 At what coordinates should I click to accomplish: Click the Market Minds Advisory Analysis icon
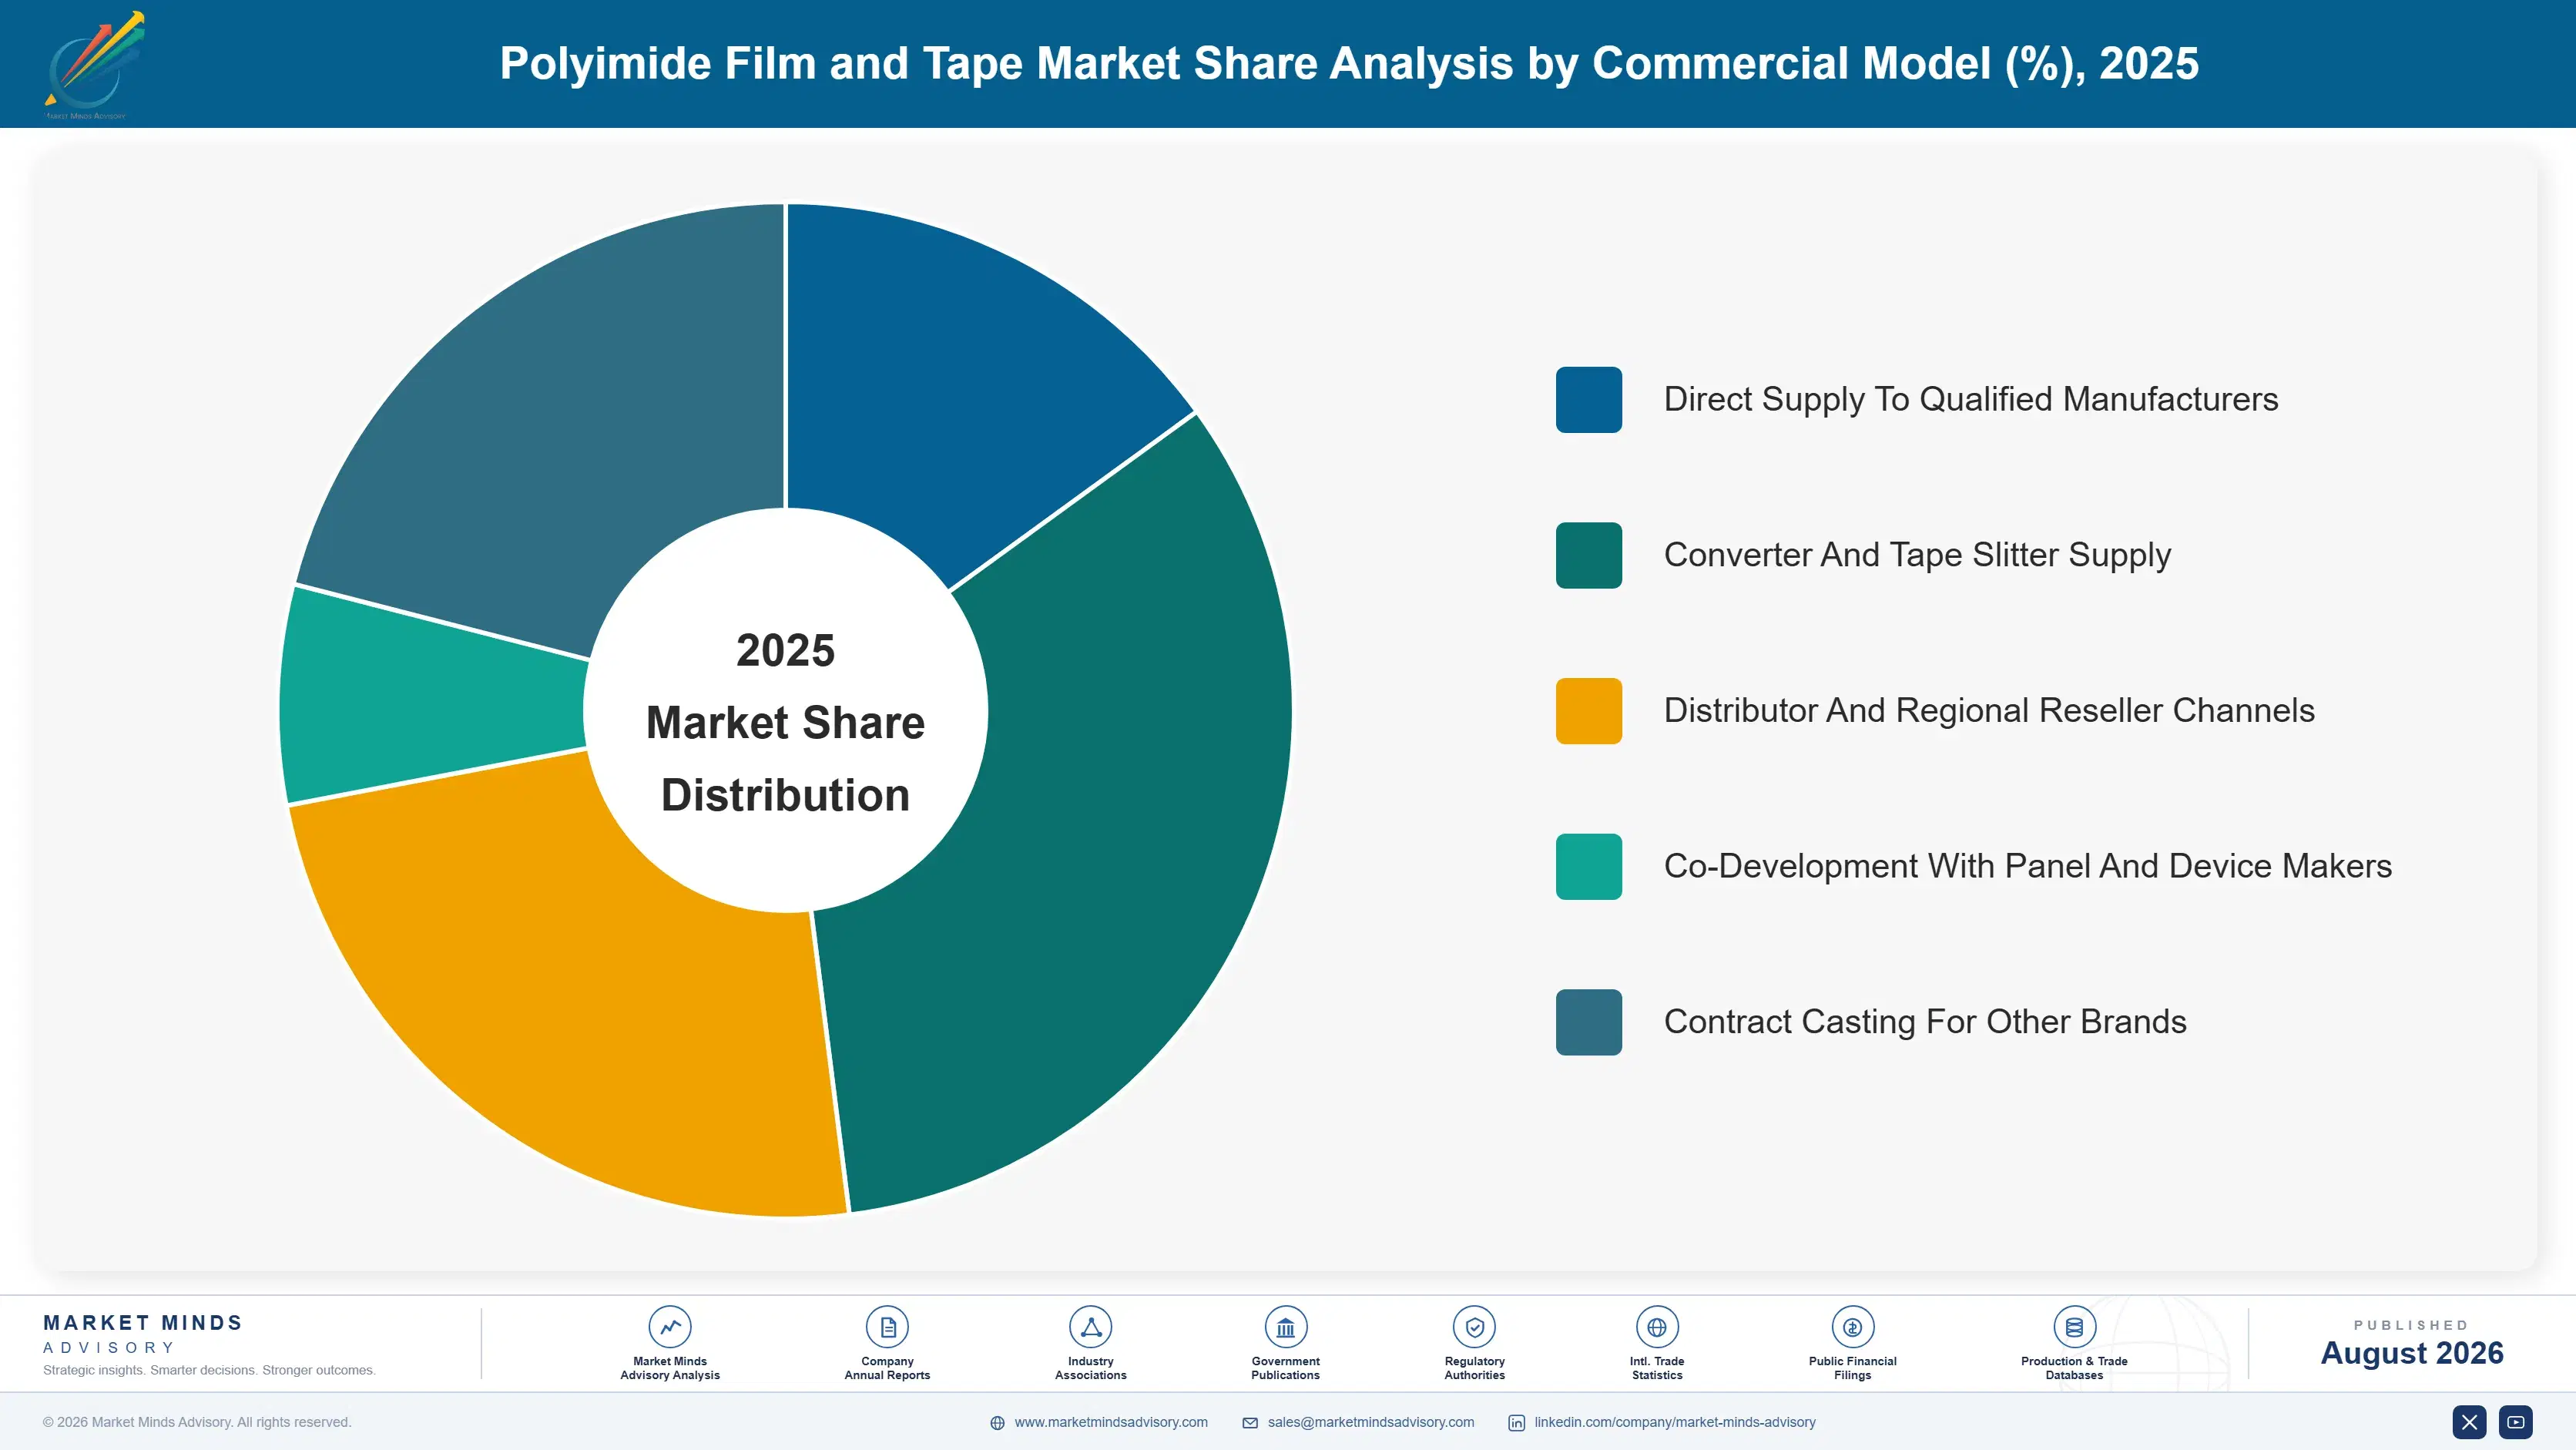click(670, 1327)
